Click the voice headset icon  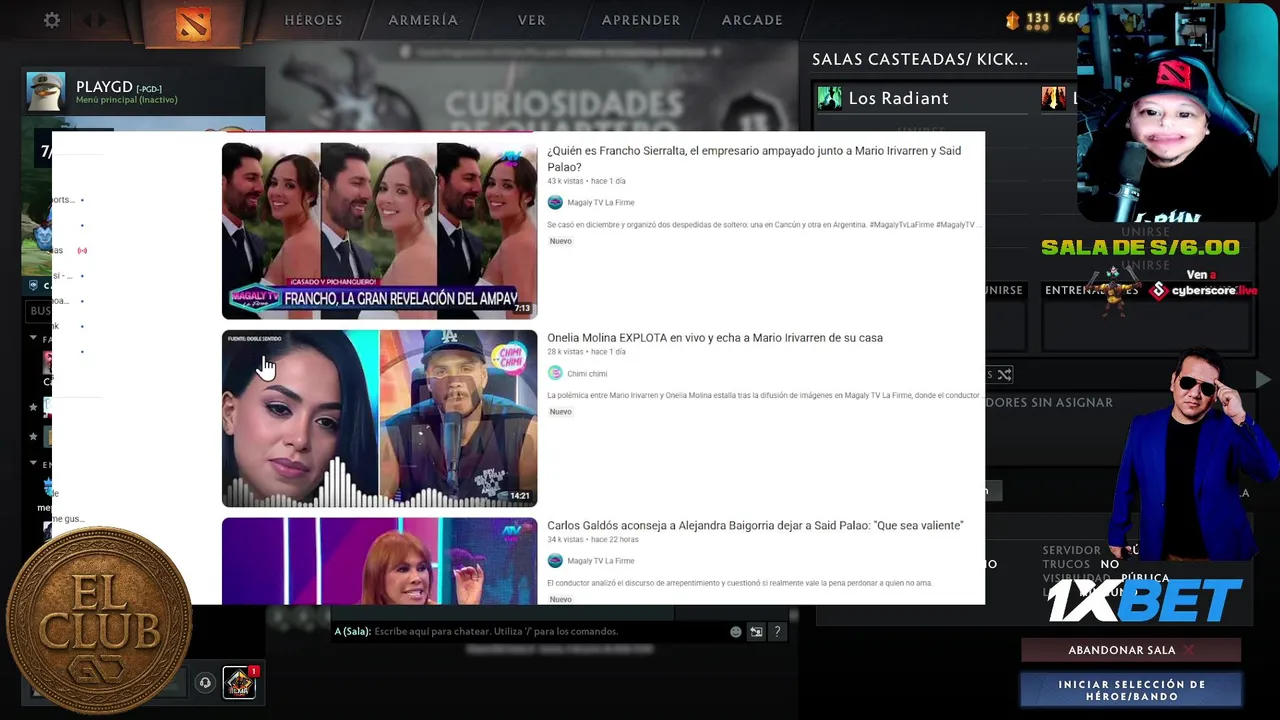point(205,683)
